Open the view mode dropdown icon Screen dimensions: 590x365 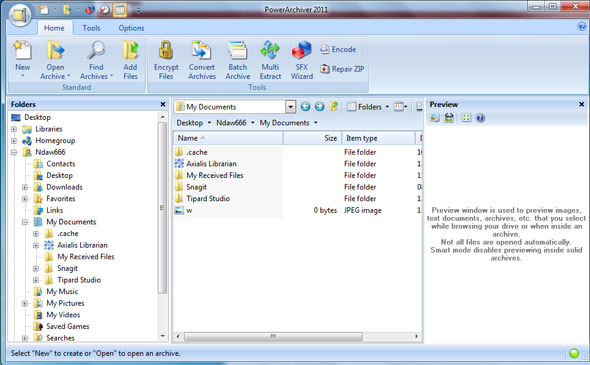pos(400,107)
